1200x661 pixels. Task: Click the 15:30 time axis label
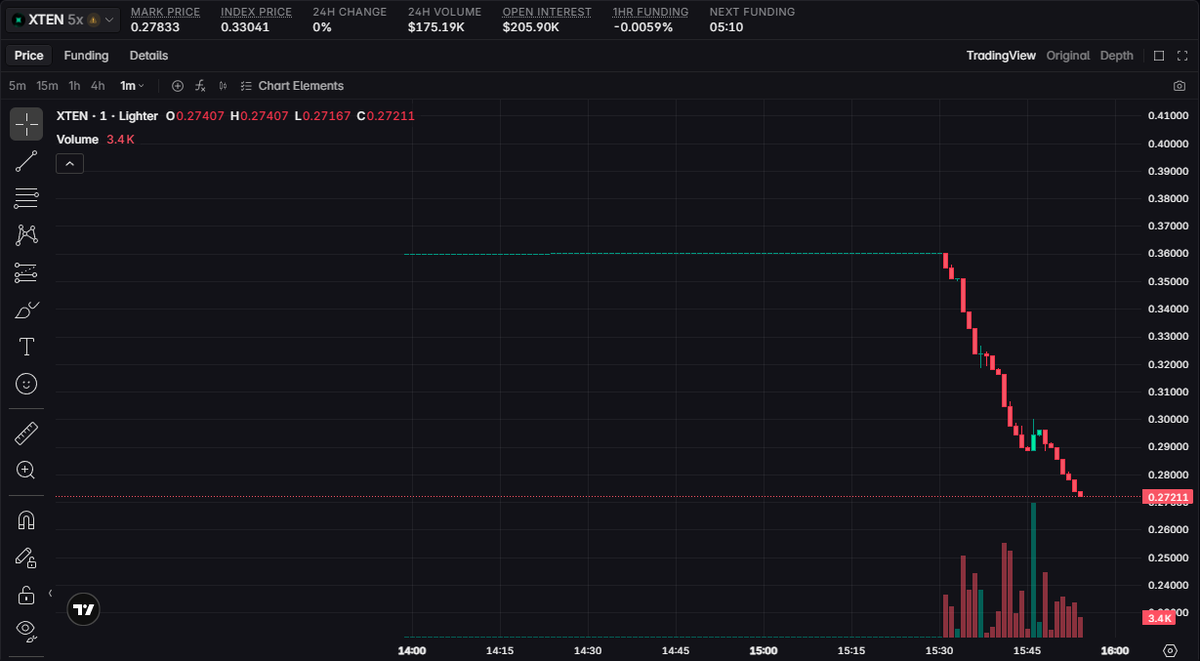pyautogui.click(x=940, y=650)
